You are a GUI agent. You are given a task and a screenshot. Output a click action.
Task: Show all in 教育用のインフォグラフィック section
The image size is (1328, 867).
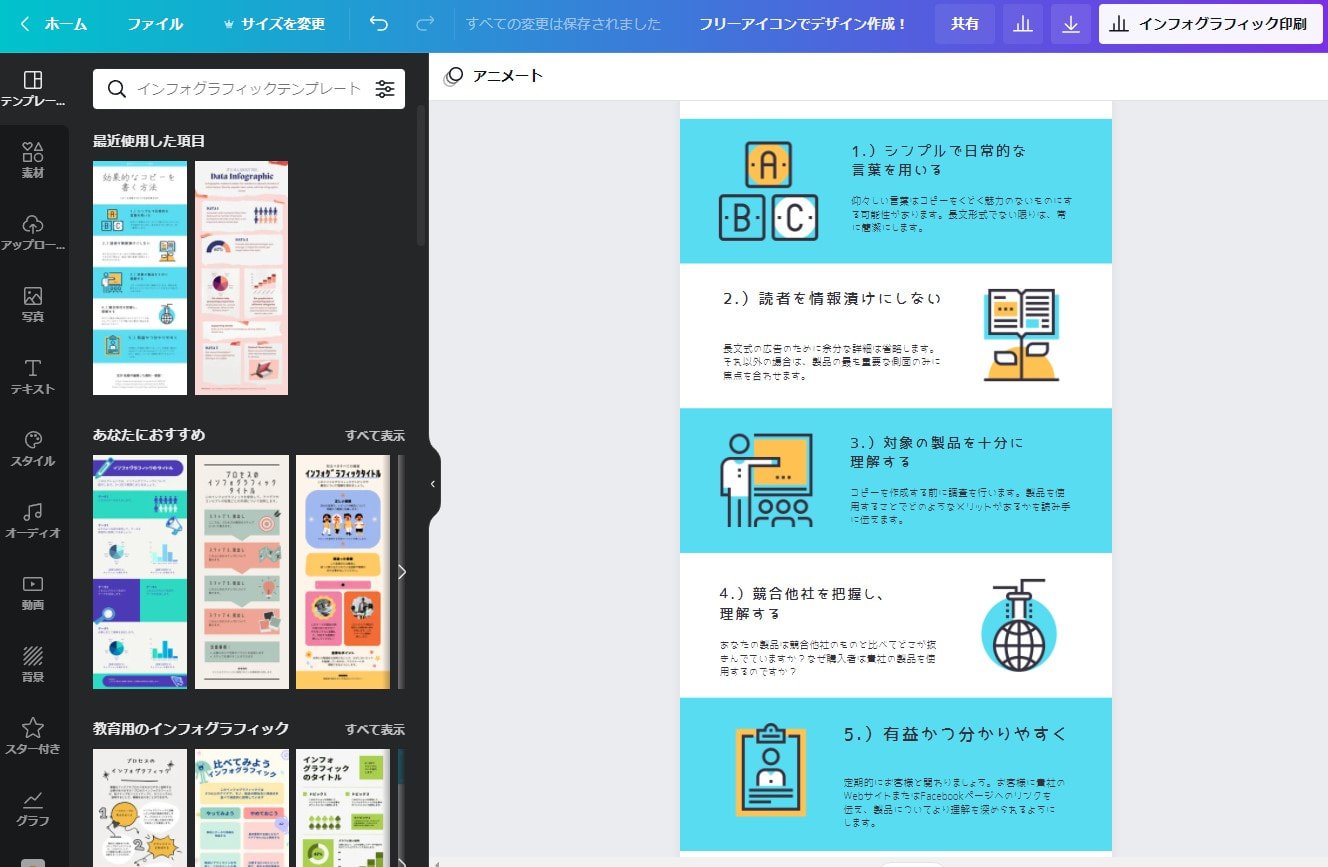point(375,729)
